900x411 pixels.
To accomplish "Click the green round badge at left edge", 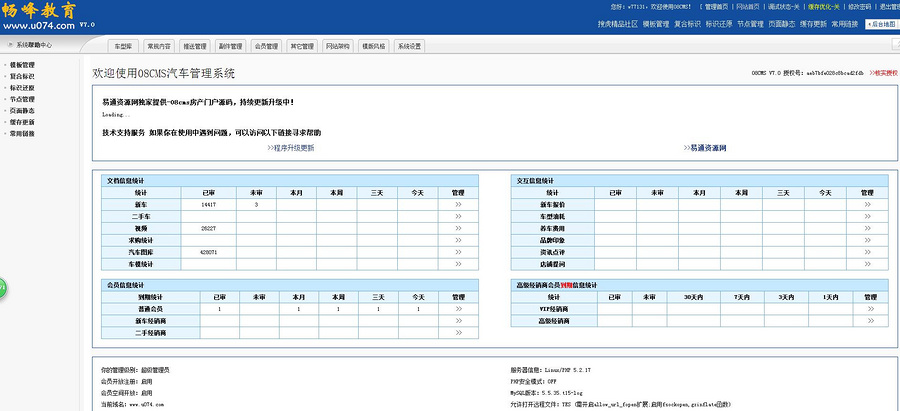I will click(2, 288).
